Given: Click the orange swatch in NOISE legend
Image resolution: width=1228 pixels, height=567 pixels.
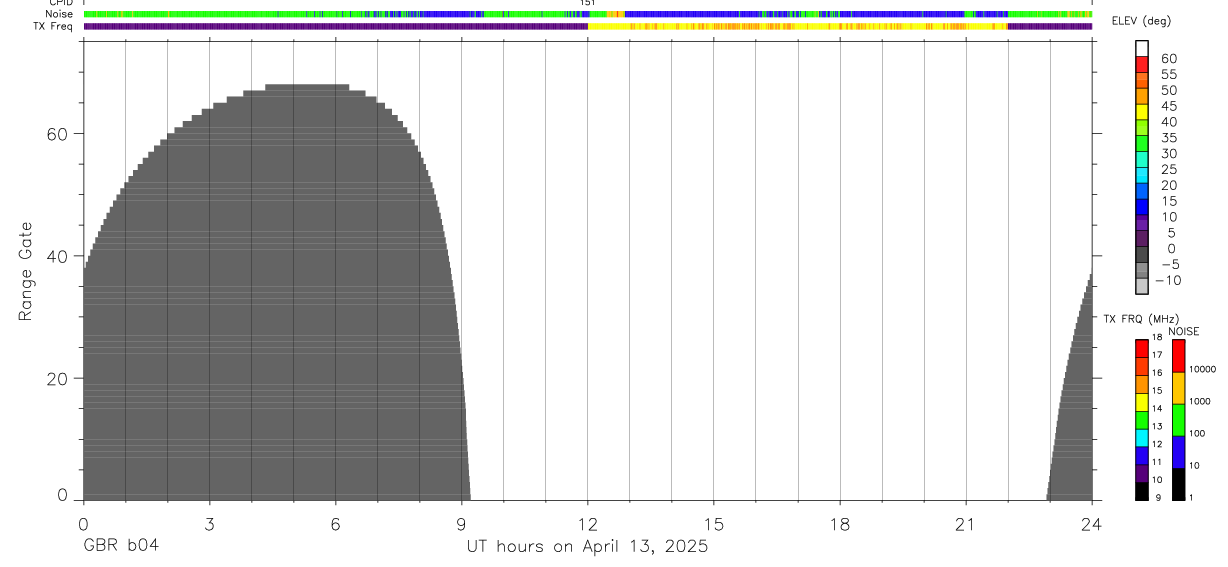Looking at the screenshot, I should coord(1178,388).
